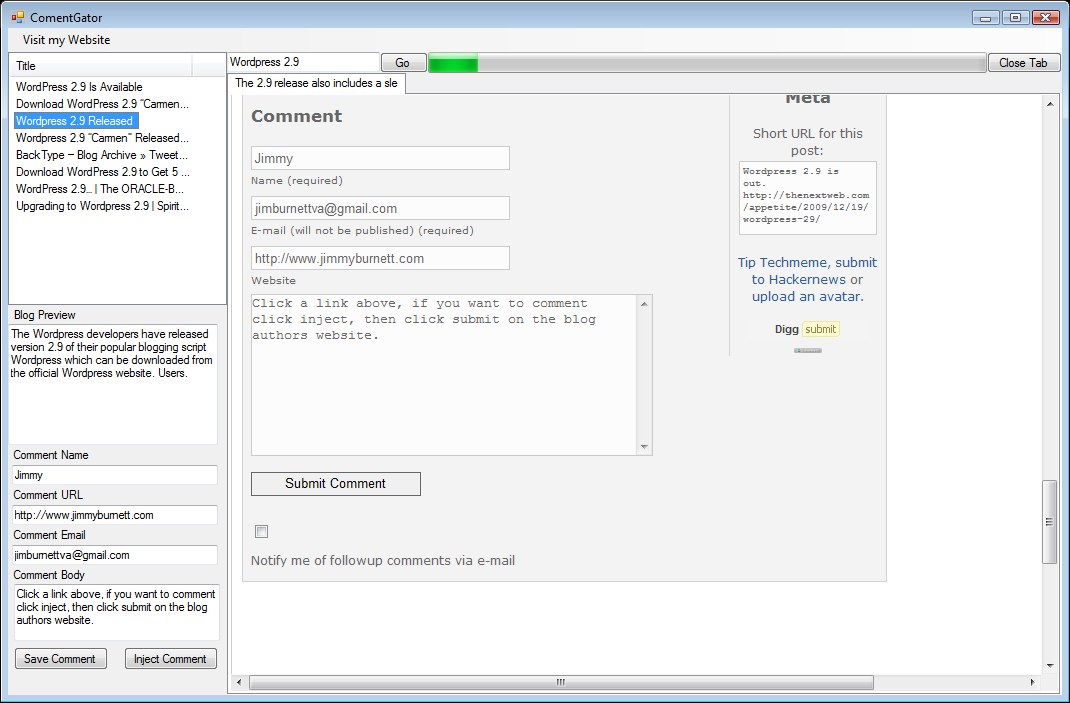Click the browser vertical scrollbar thumb
1070x703 pixels.
[x=1050, y=522]
